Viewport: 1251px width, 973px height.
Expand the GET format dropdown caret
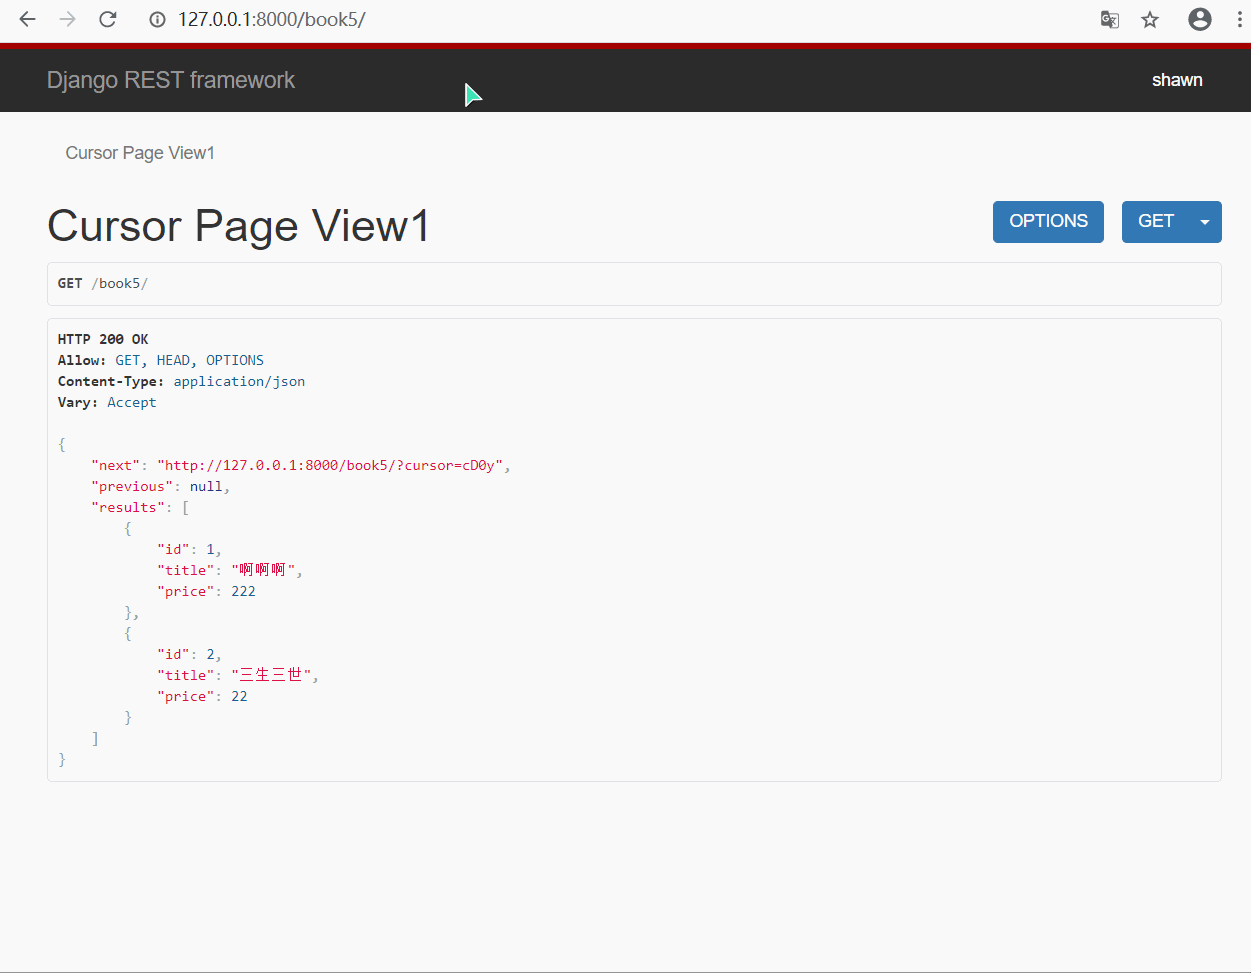click(x=1205, y=222)
